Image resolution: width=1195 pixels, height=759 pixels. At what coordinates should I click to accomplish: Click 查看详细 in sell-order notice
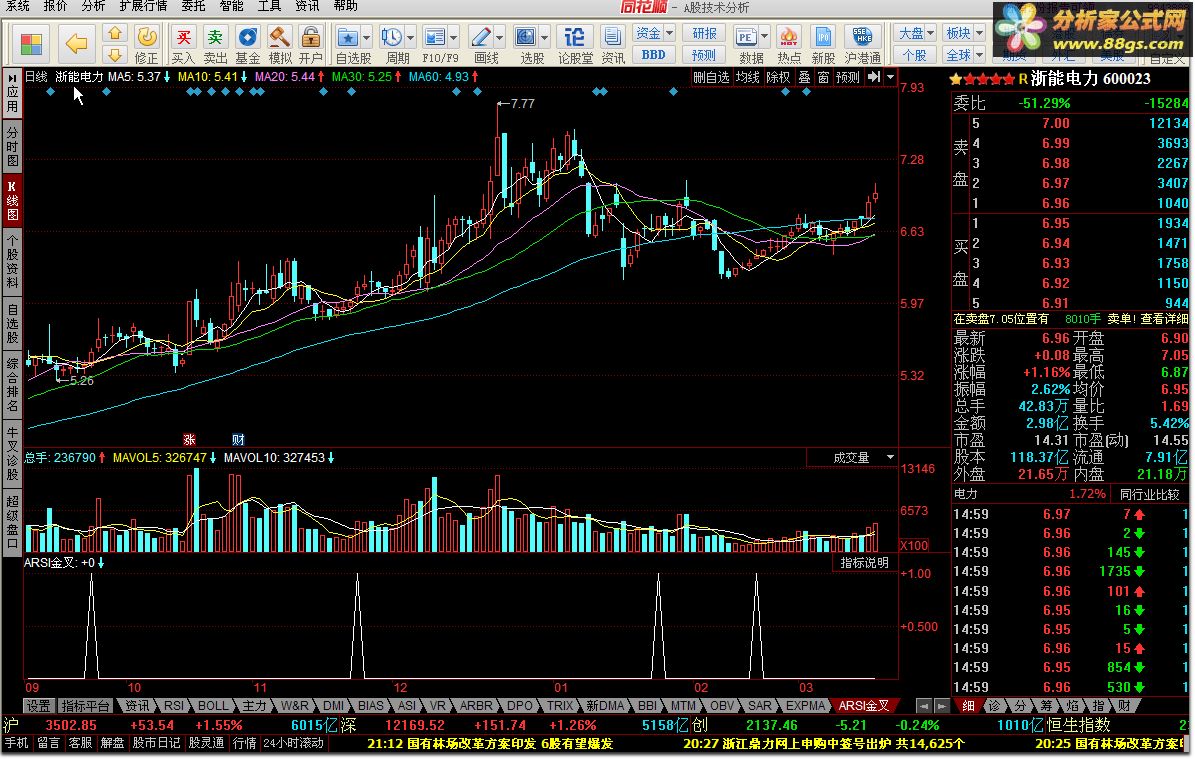[x=1165, y=319]
